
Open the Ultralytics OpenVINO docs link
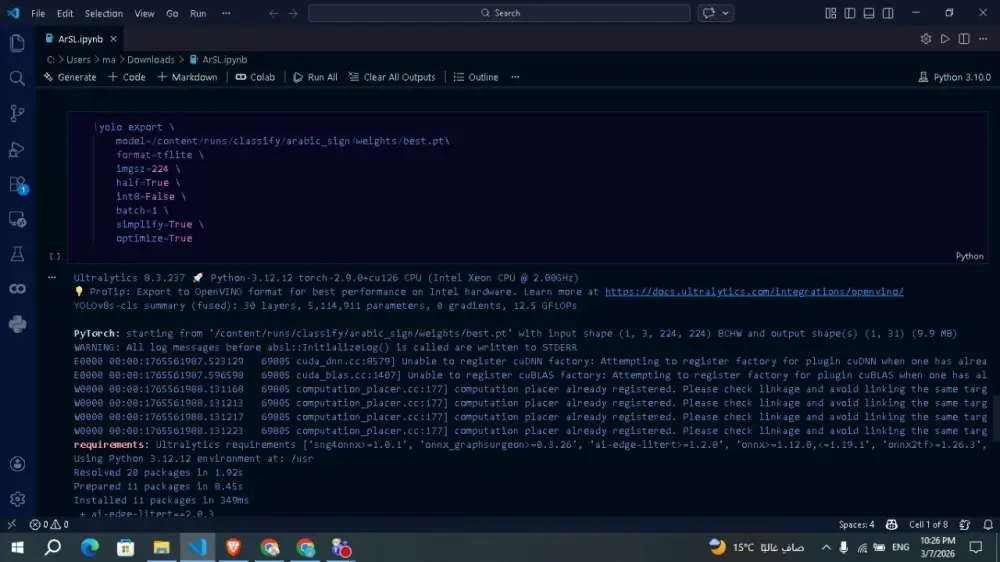pos(754,292)
